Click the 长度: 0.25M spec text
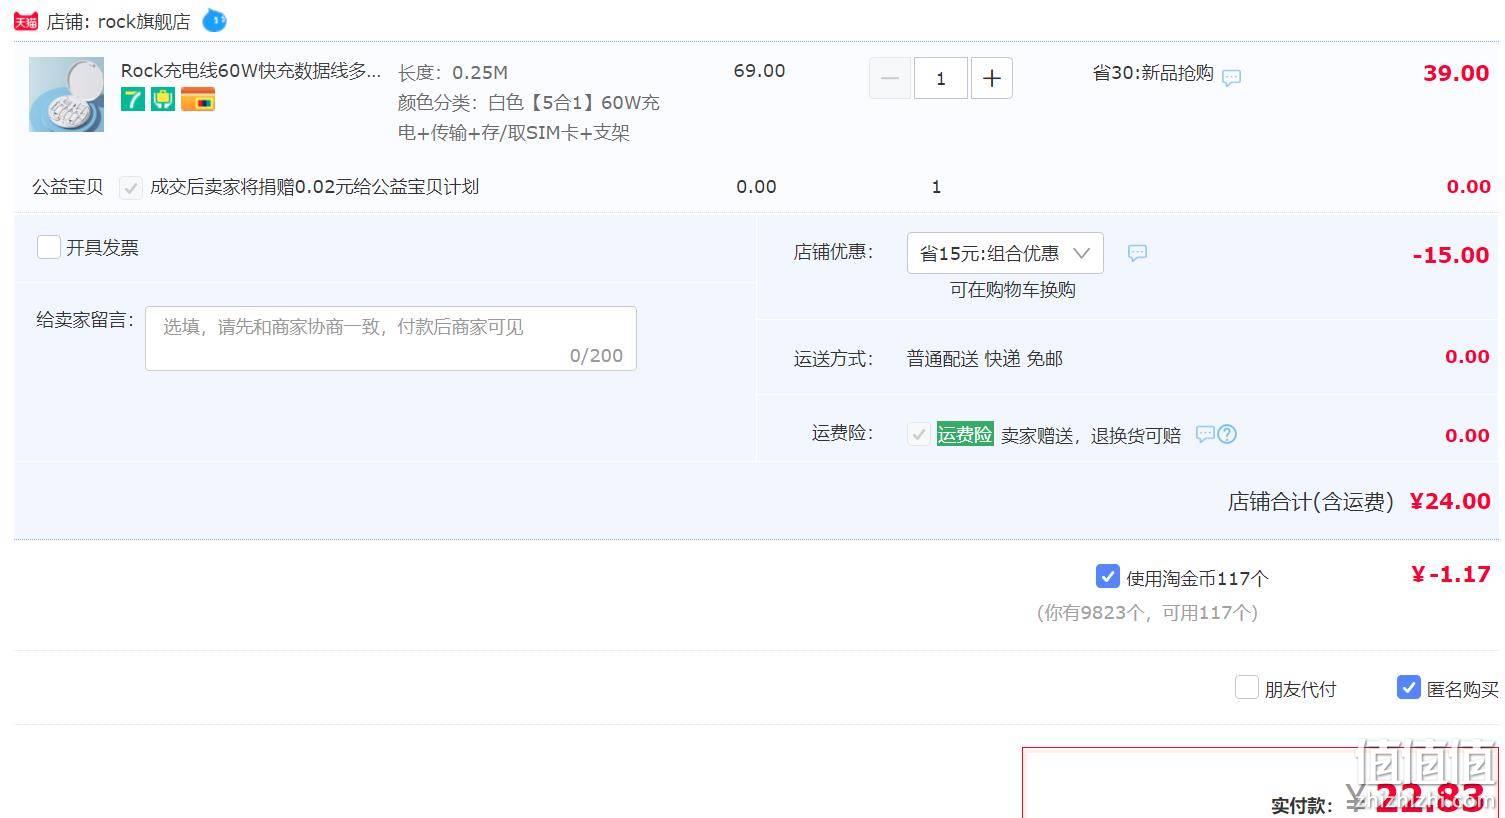 453,72
